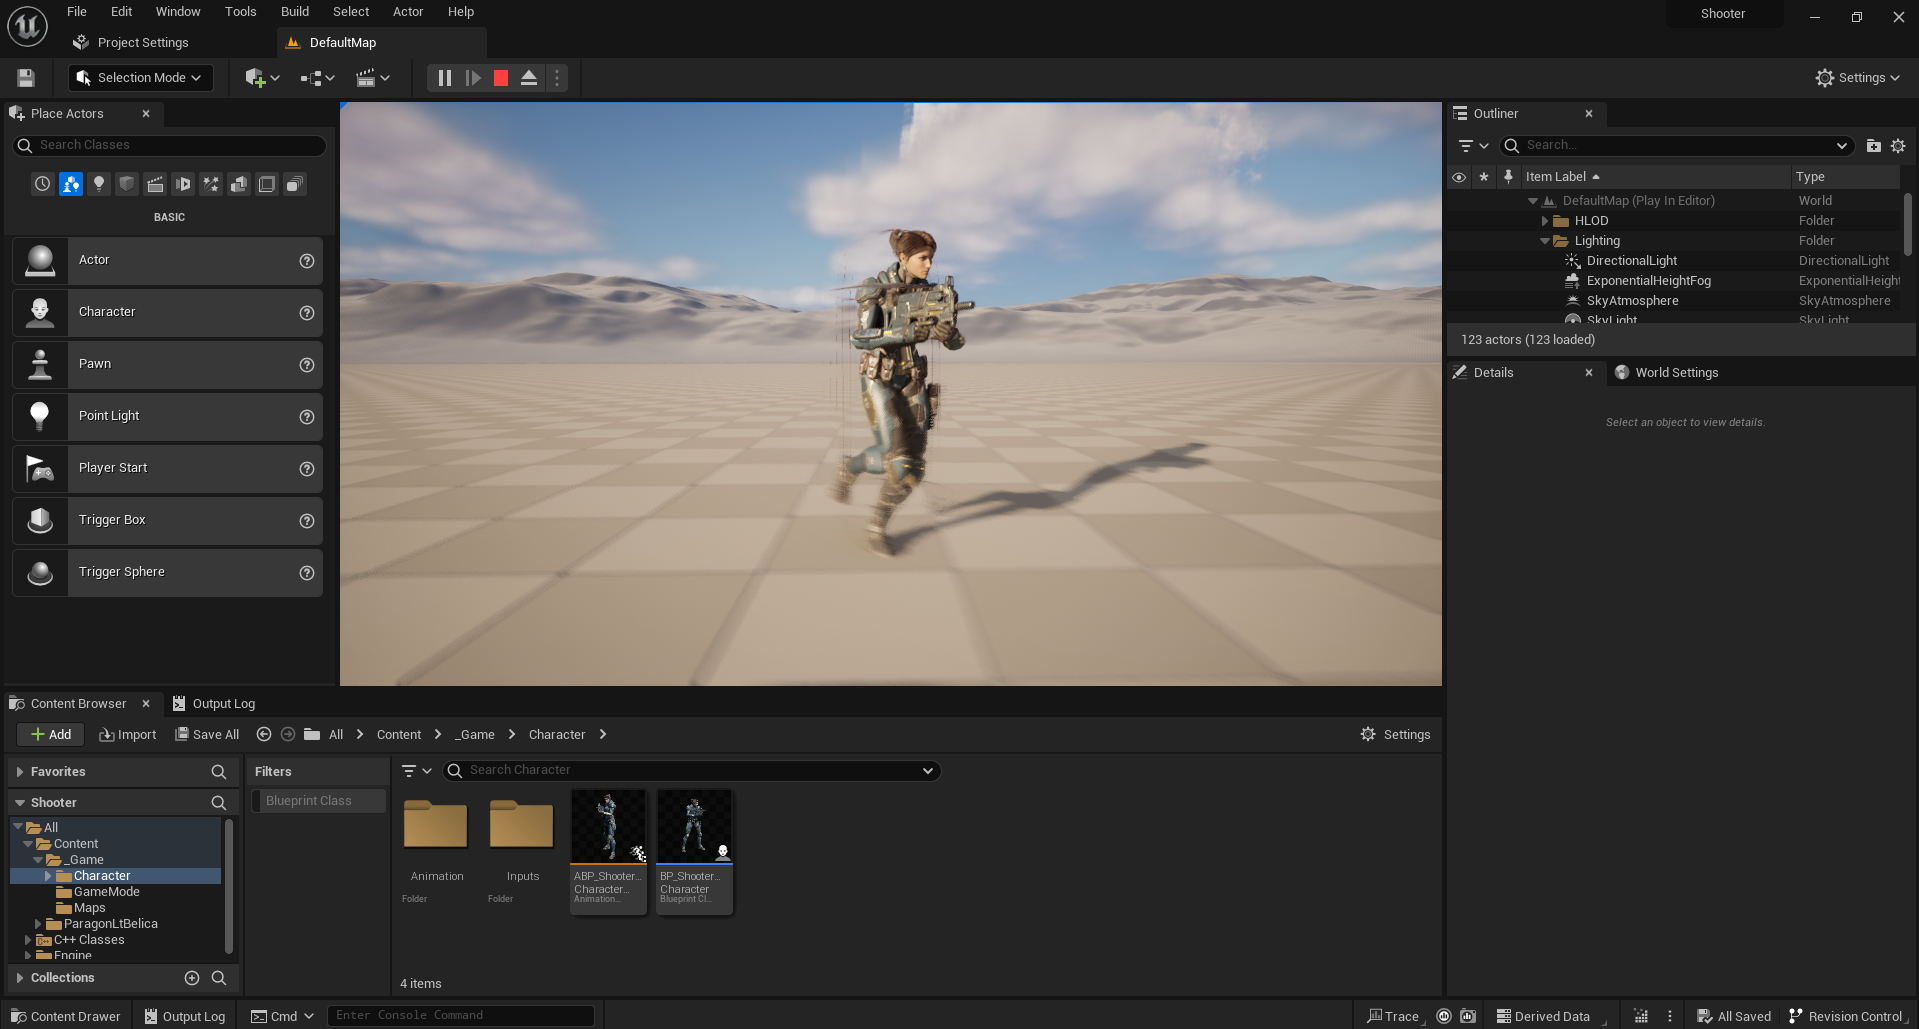Image resolution: width=1919 pixels, height=1029 pixels.
Task: Open the Actor menu
Action: 408,12
